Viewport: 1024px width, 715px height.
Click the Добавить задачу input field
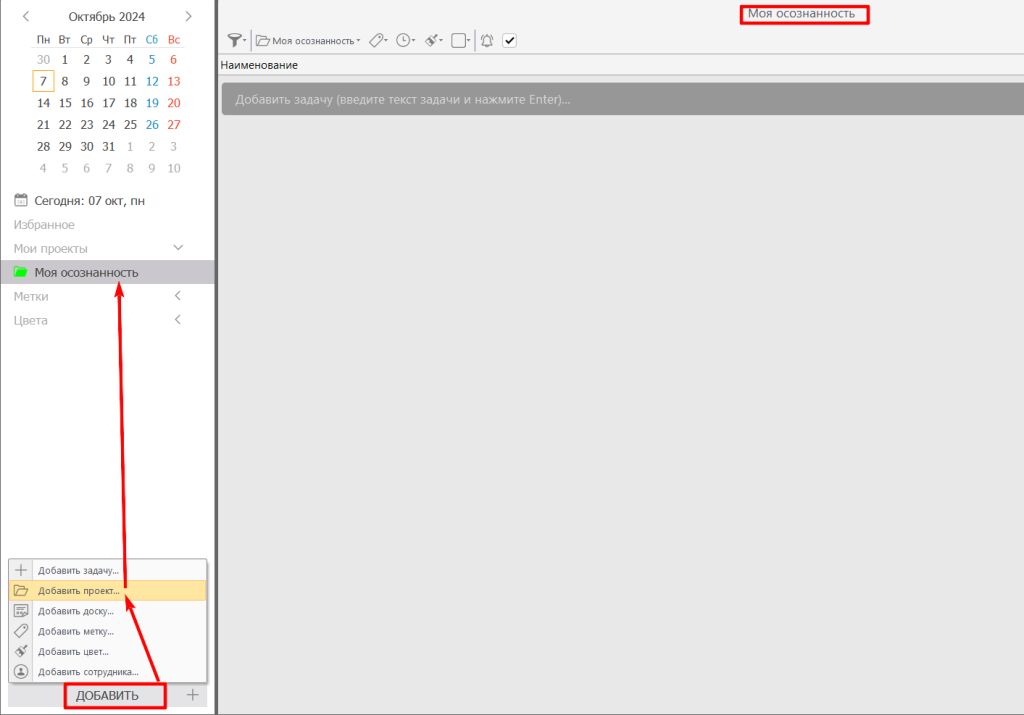(x=620, y=100)
